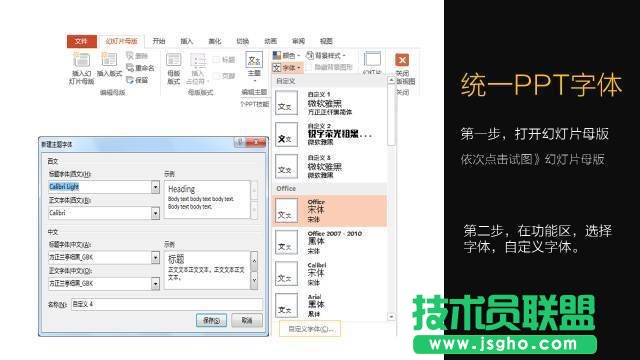640x360 pixels.
Task: Open the File (文件) tab
Action: (82, 41)
